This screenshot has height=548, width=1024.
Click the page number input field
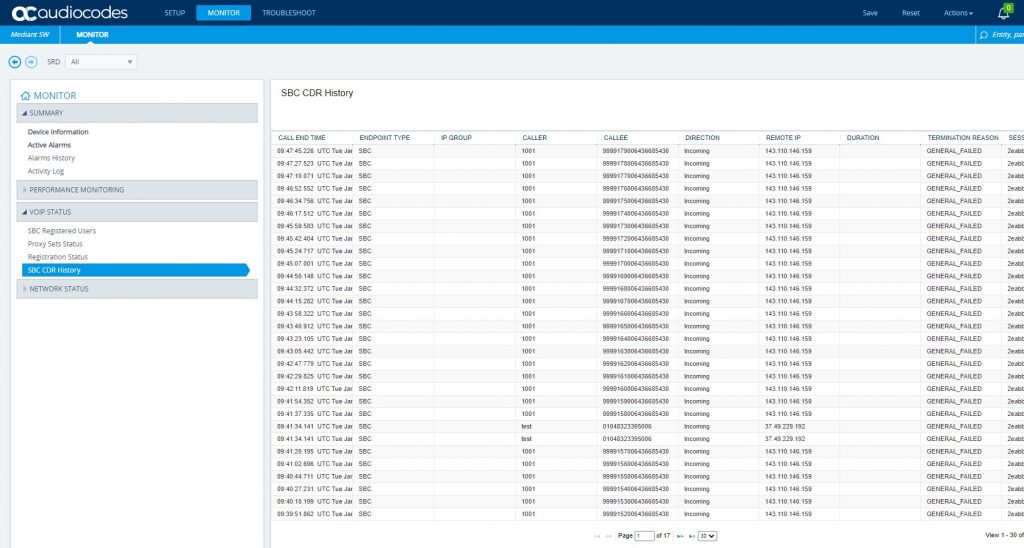pos(644,536)
